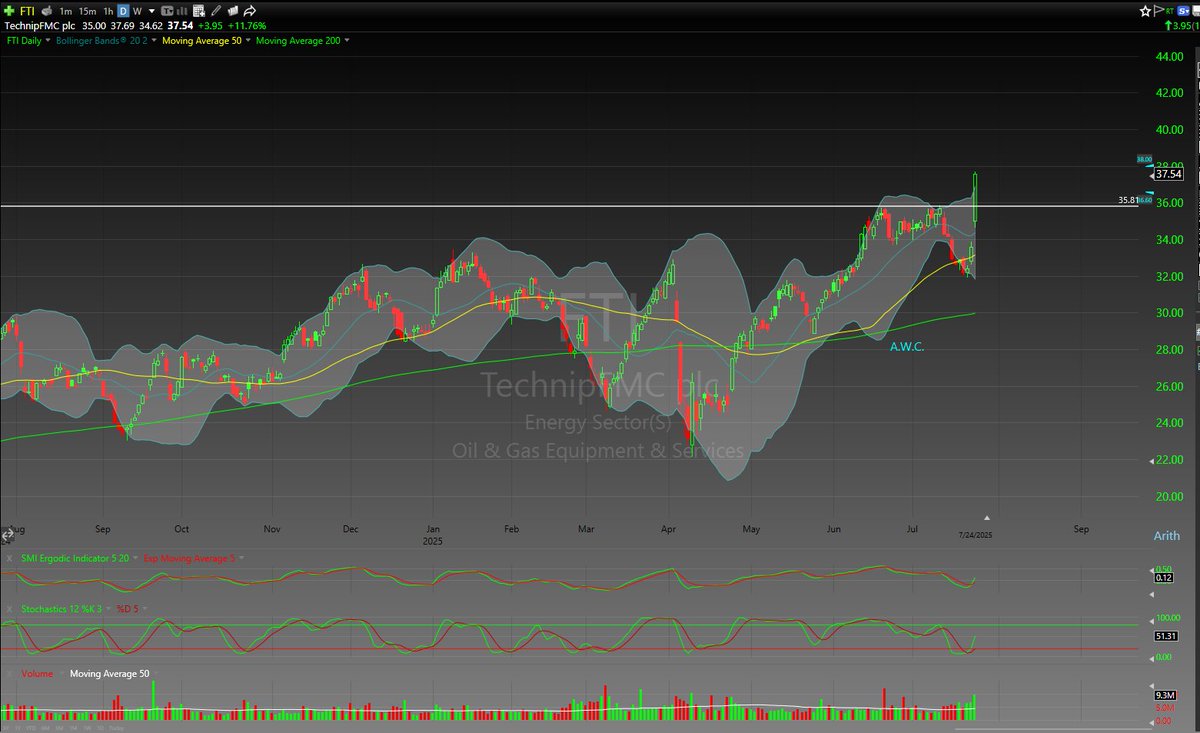This screenshot has height=733, width=1200.
Task: Click the share arrow icon
Action: tap(250, 11)
